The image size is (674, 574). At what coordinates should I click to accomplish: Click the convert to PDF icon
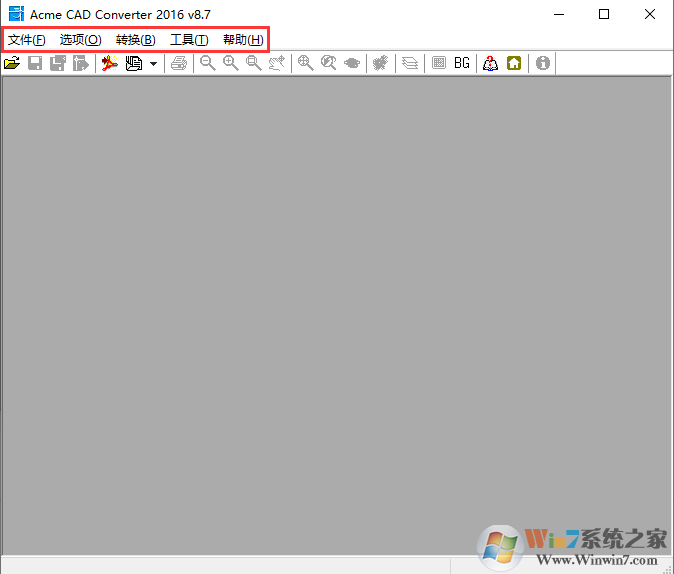110,63
